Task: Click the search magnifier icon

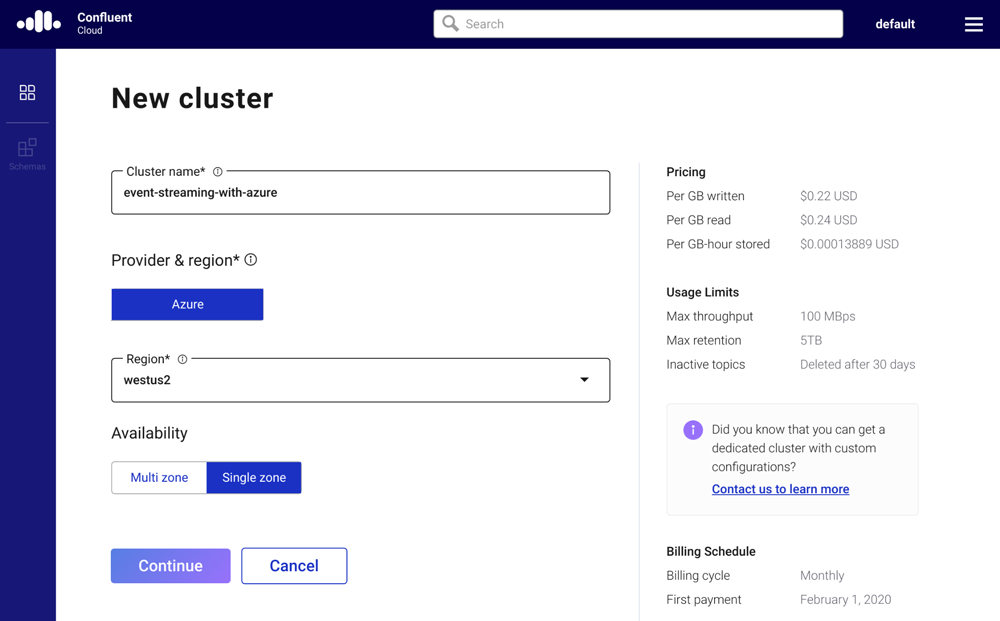Action: [450, 24]
